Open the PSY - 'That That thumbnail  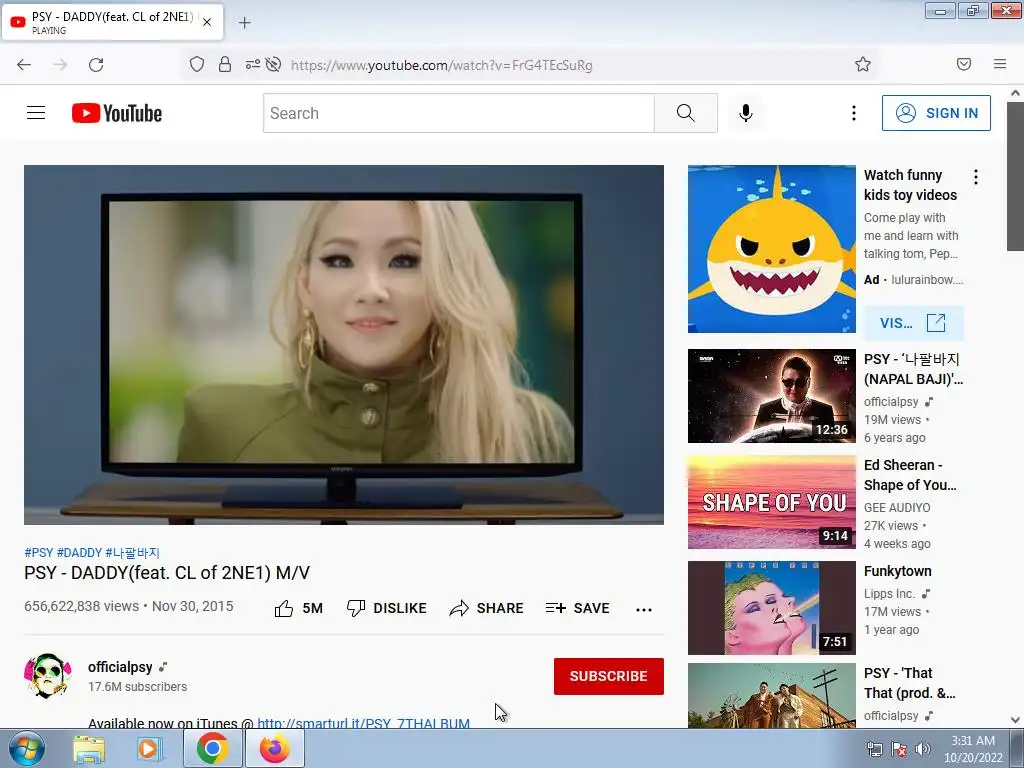point(771,696)
